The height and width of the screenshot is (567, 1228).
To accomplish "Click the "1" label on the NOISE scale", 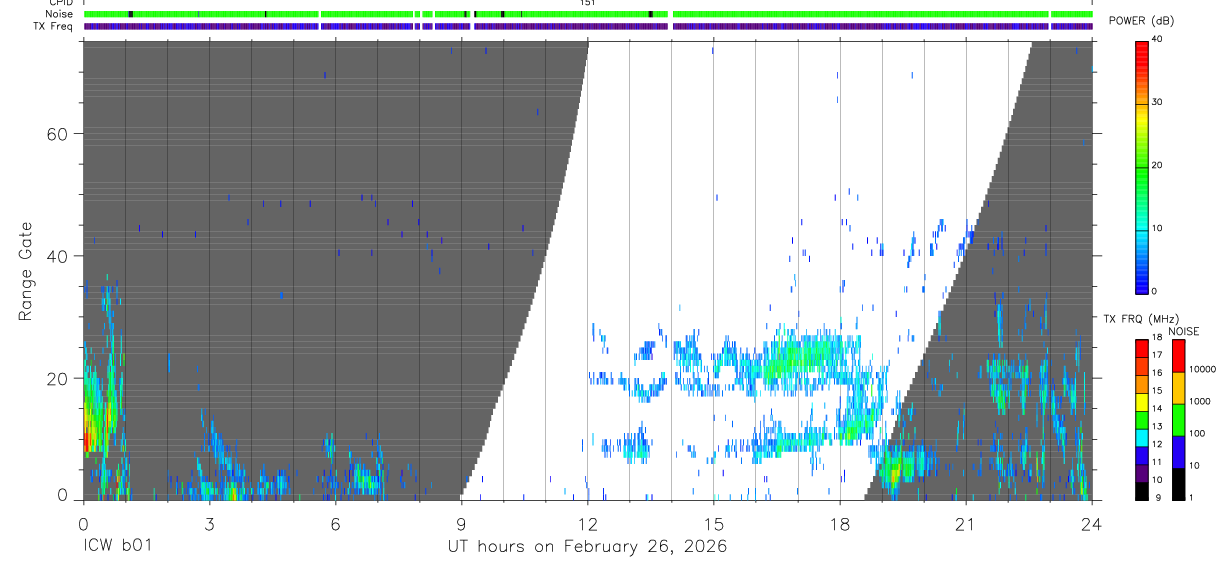I will [1192, 497].
